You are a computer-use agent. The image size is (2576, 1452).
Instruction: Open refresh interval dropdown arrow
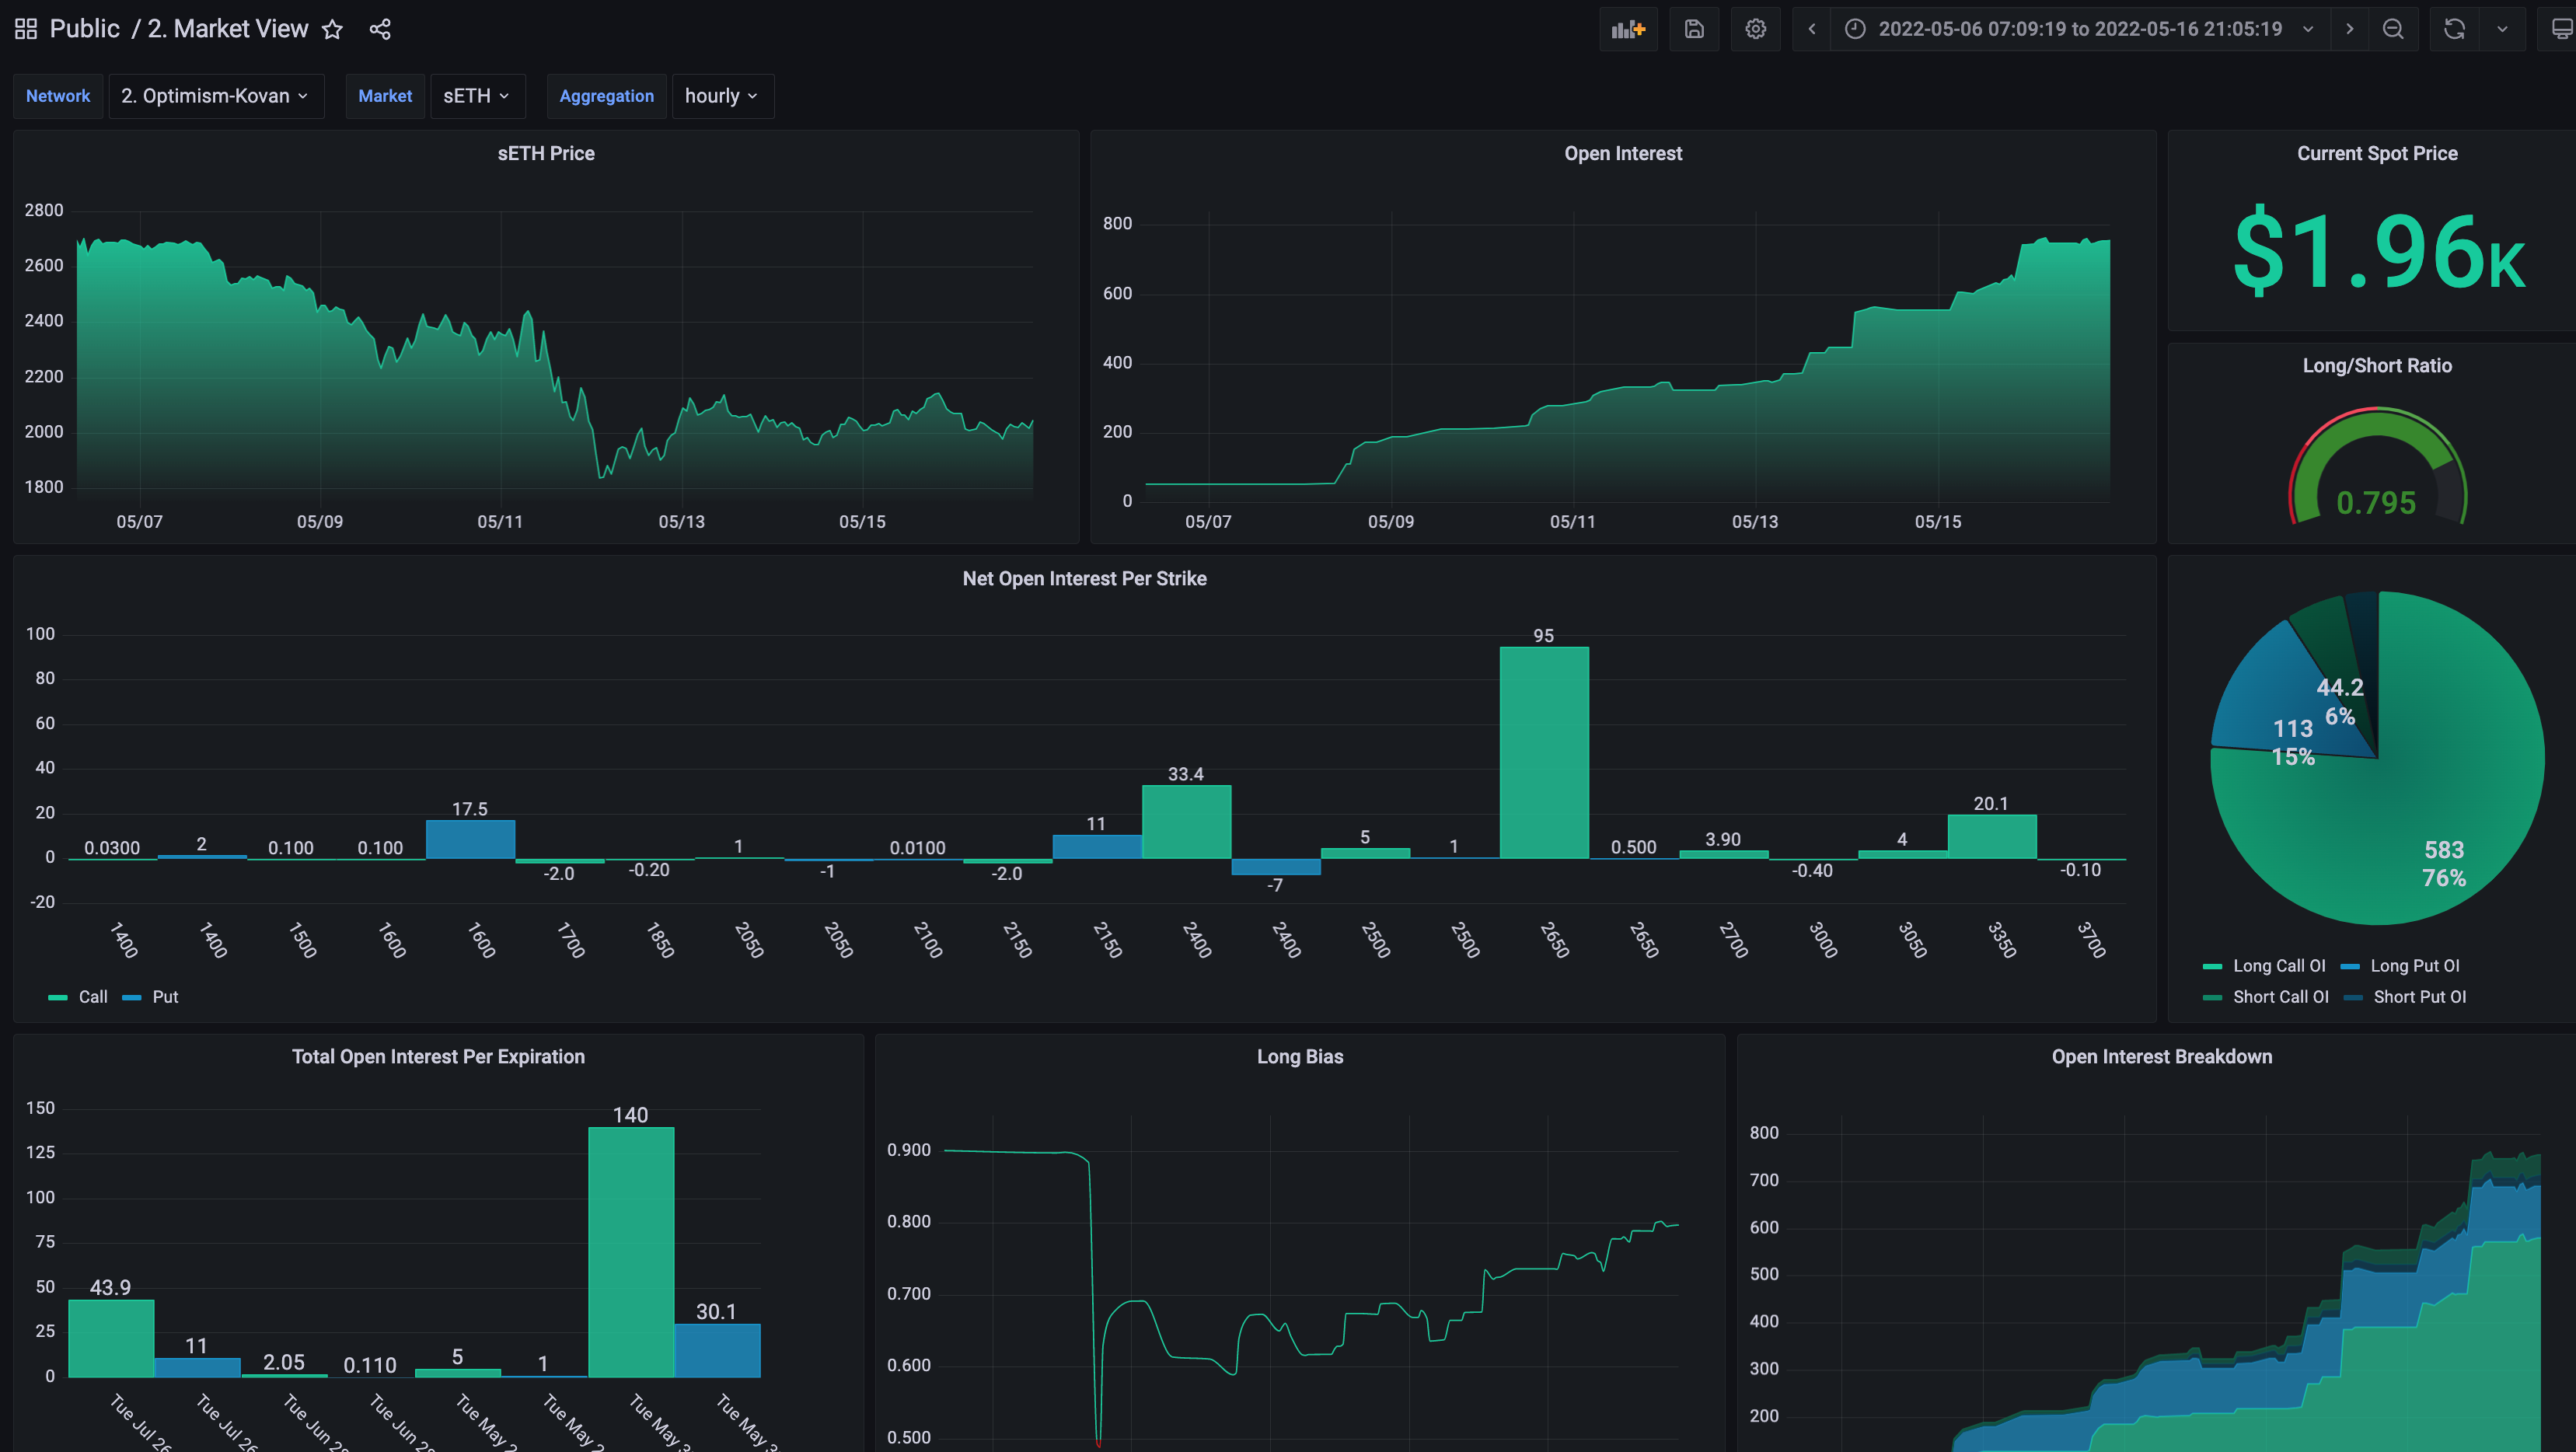pos(2502,29)
